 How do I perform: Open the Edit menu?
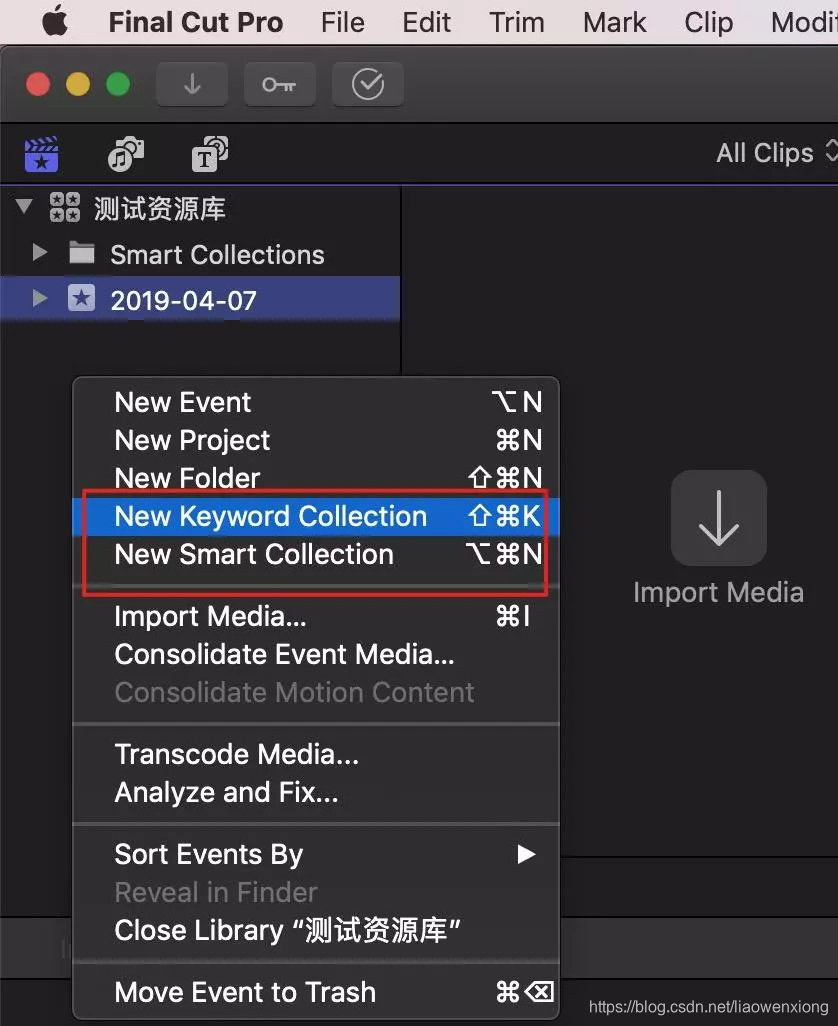pyautogui.click(x=427, y=22)
